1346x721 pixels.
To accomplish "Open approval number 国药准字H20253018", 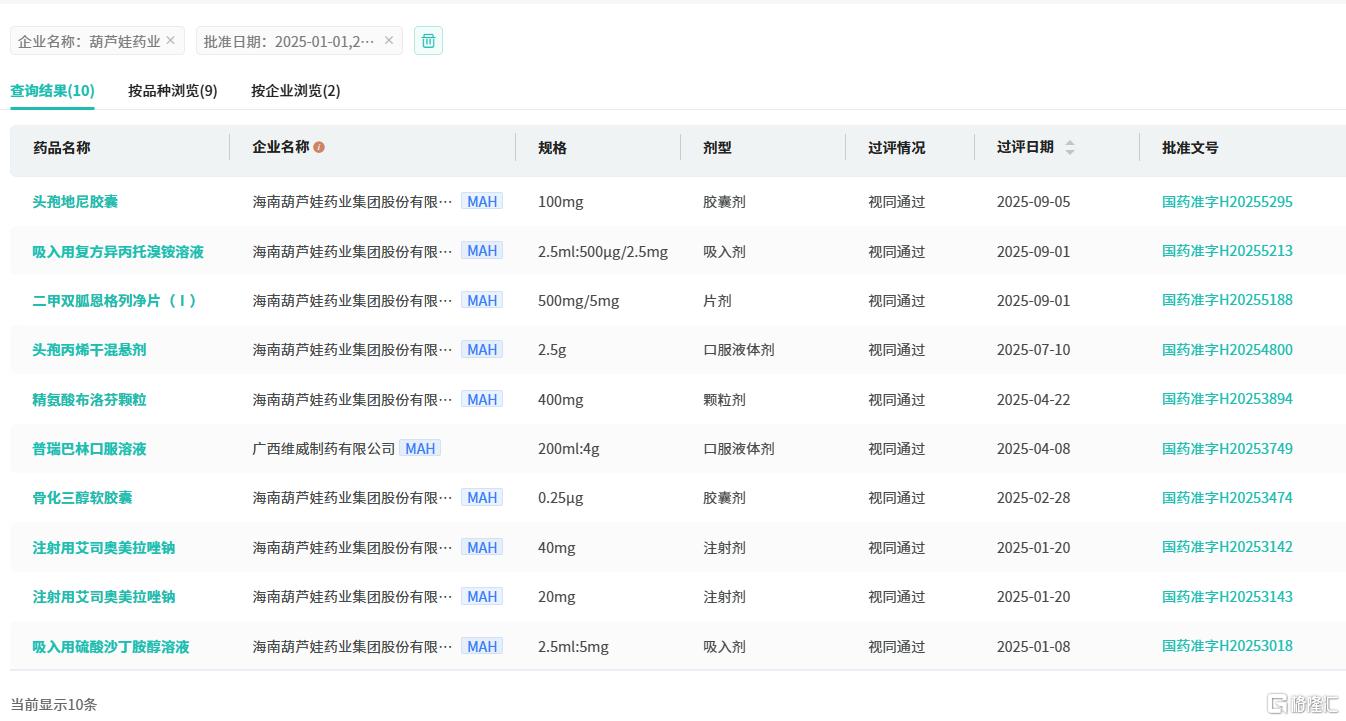I will (1227, 646).
